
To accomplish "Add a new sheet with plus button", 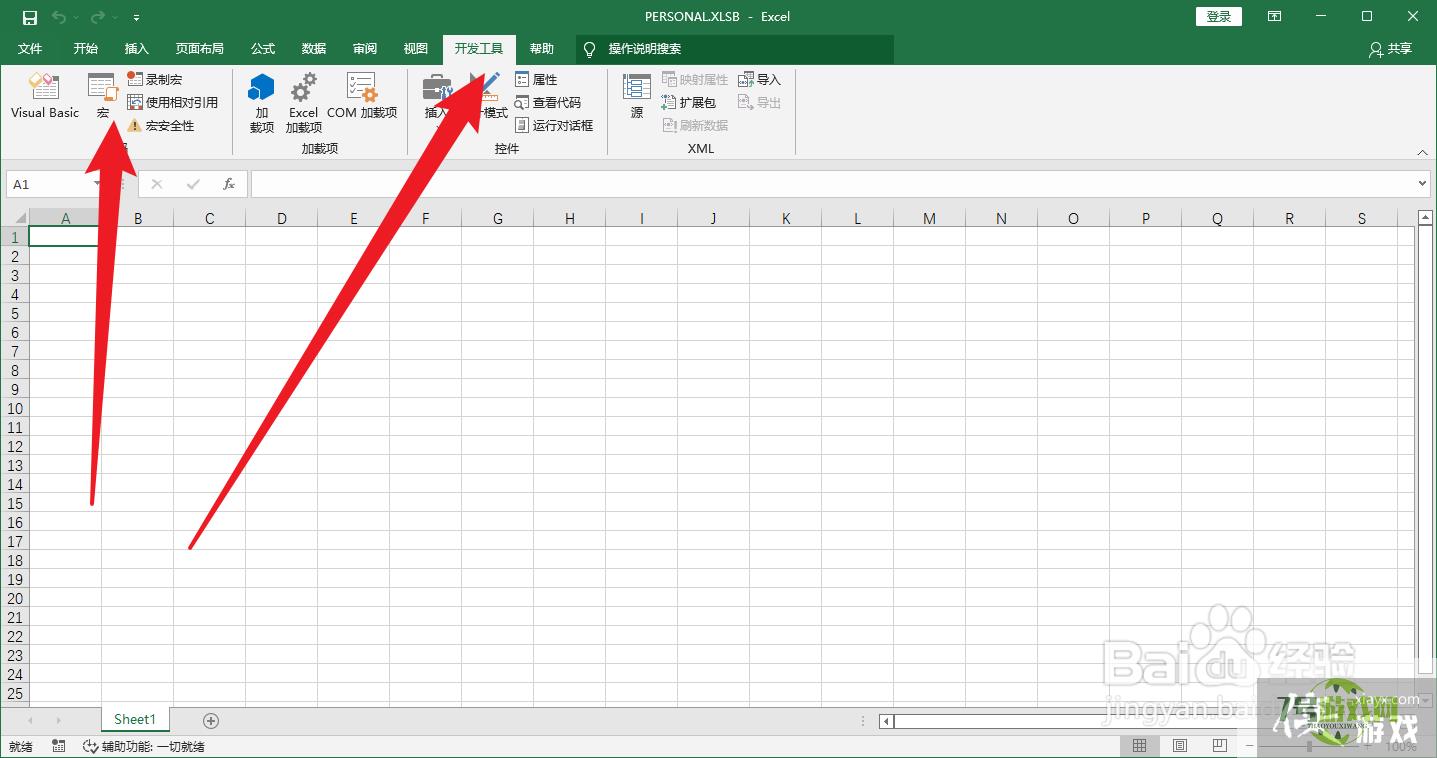I will pyautogui.click(x=211, y=720).
